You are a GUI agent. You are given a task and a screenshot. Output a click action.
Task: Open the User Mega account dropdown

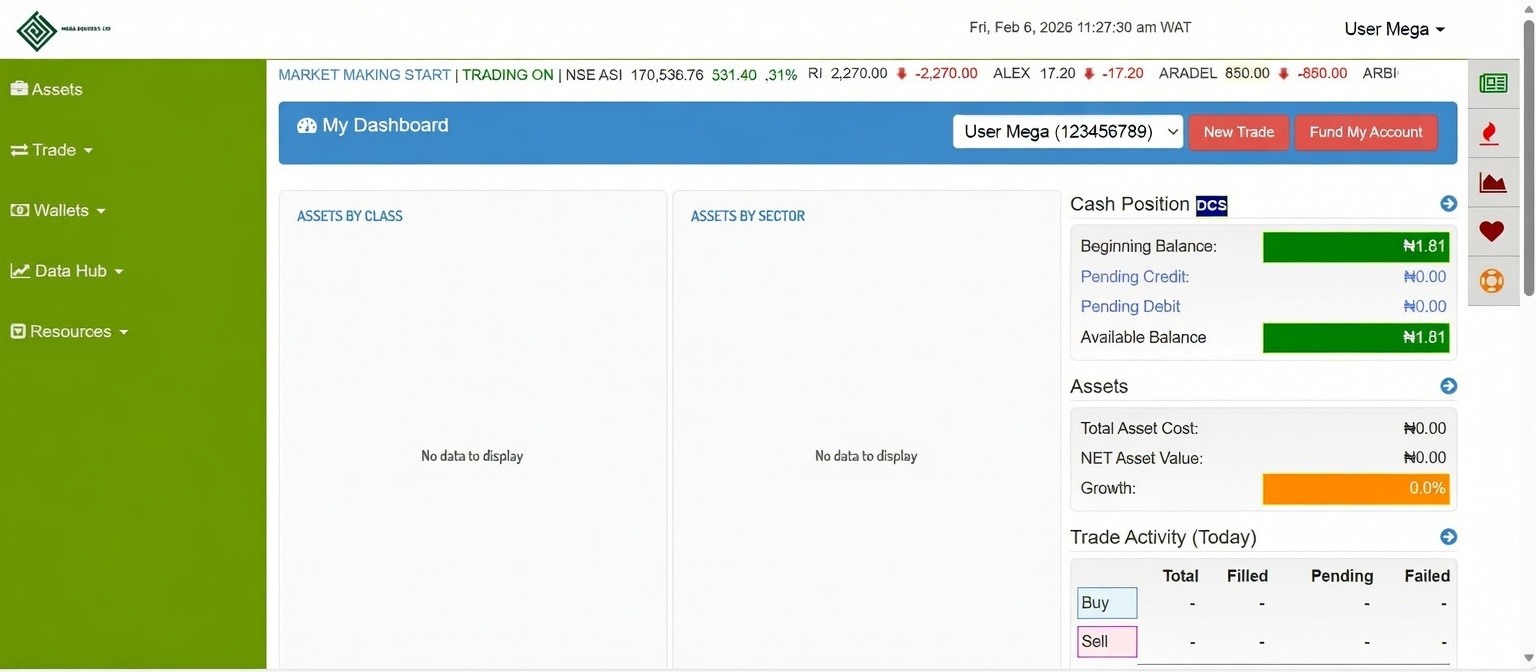coord(1394,29)
